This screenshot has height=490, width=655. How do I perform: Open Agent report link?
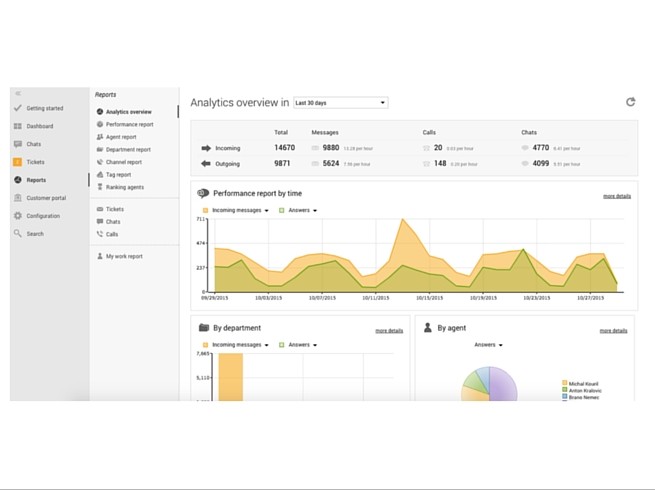click(121, 137)
